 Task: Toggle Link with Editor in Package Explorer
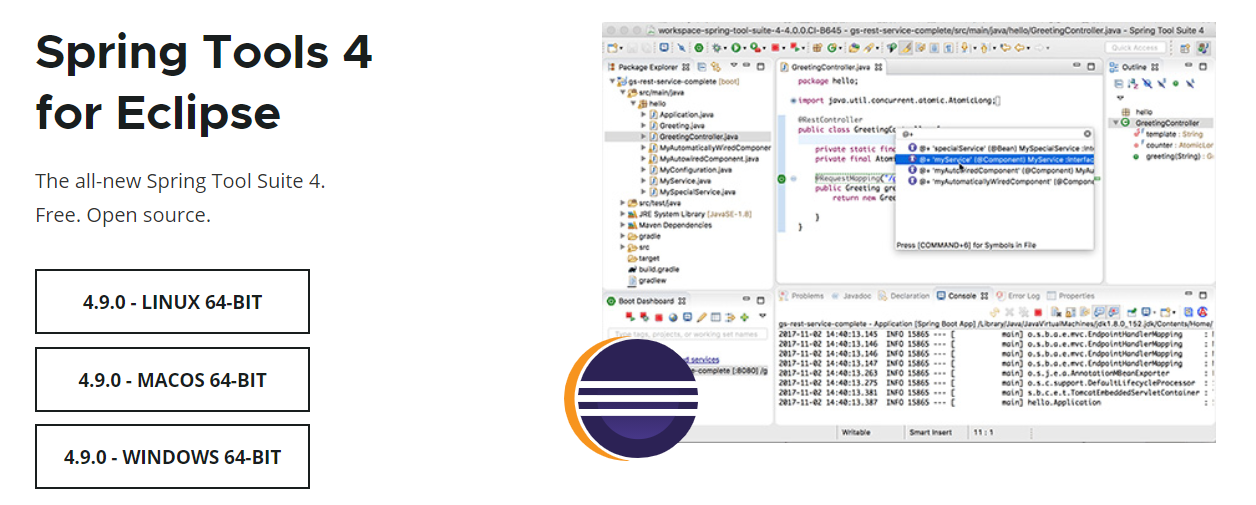point(715,67)
